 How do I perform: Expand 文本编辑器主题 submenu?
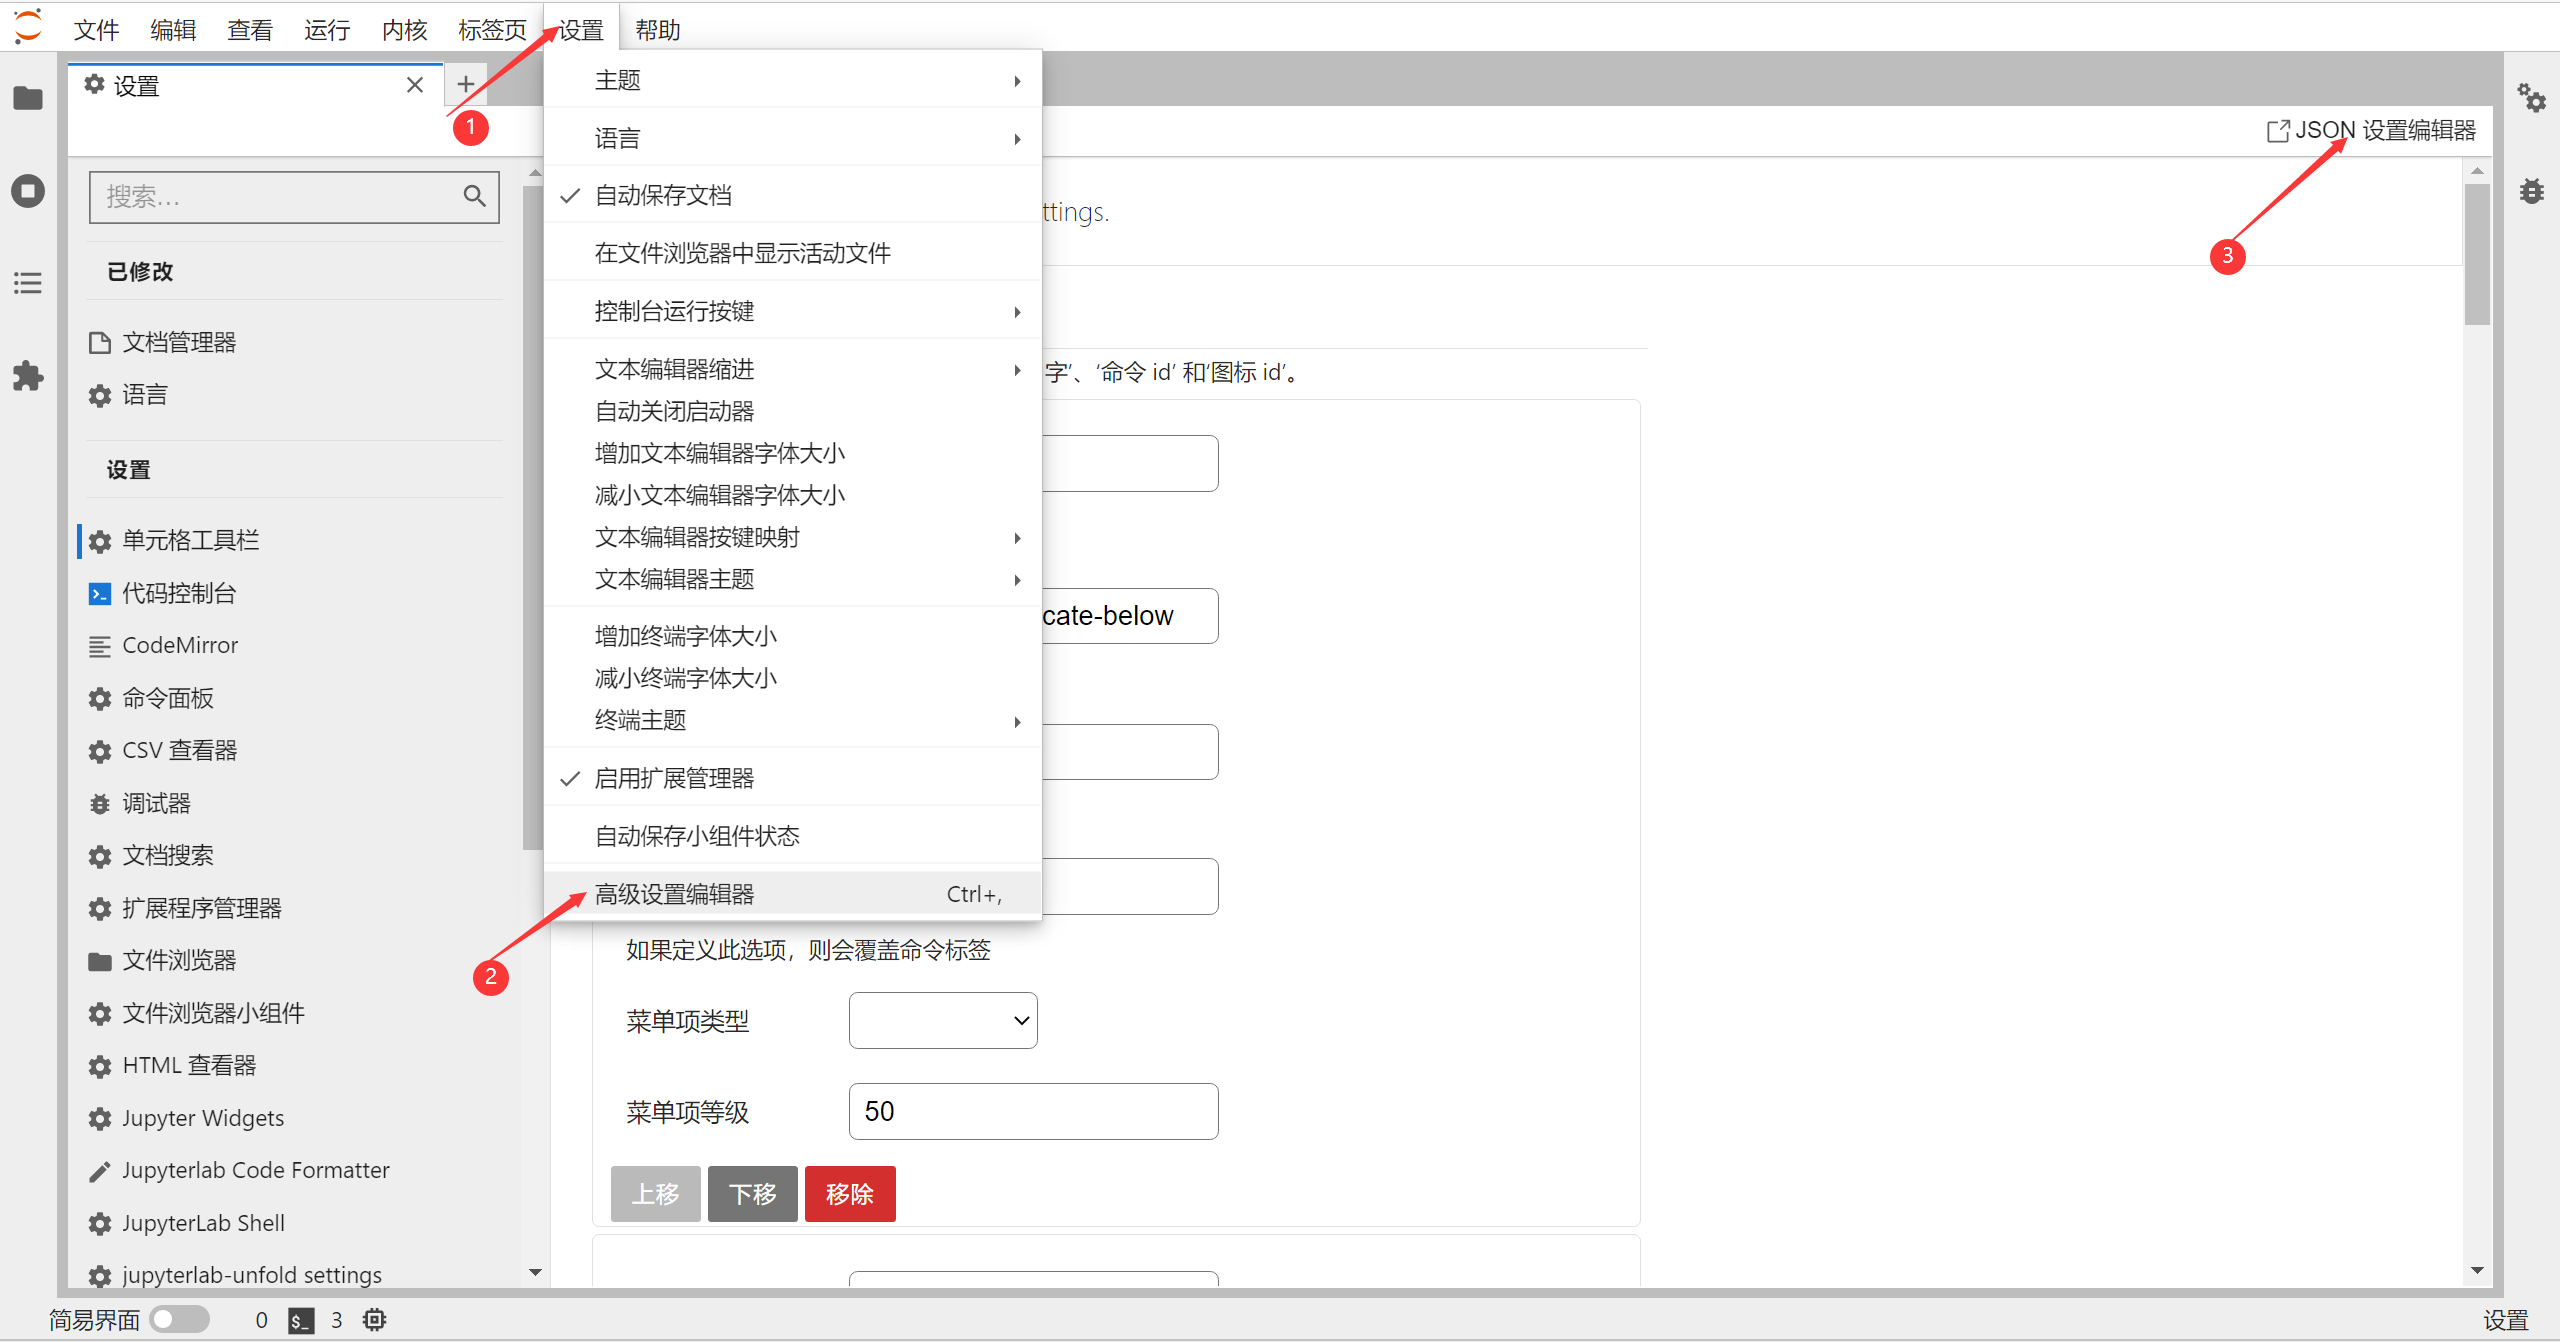793,579
